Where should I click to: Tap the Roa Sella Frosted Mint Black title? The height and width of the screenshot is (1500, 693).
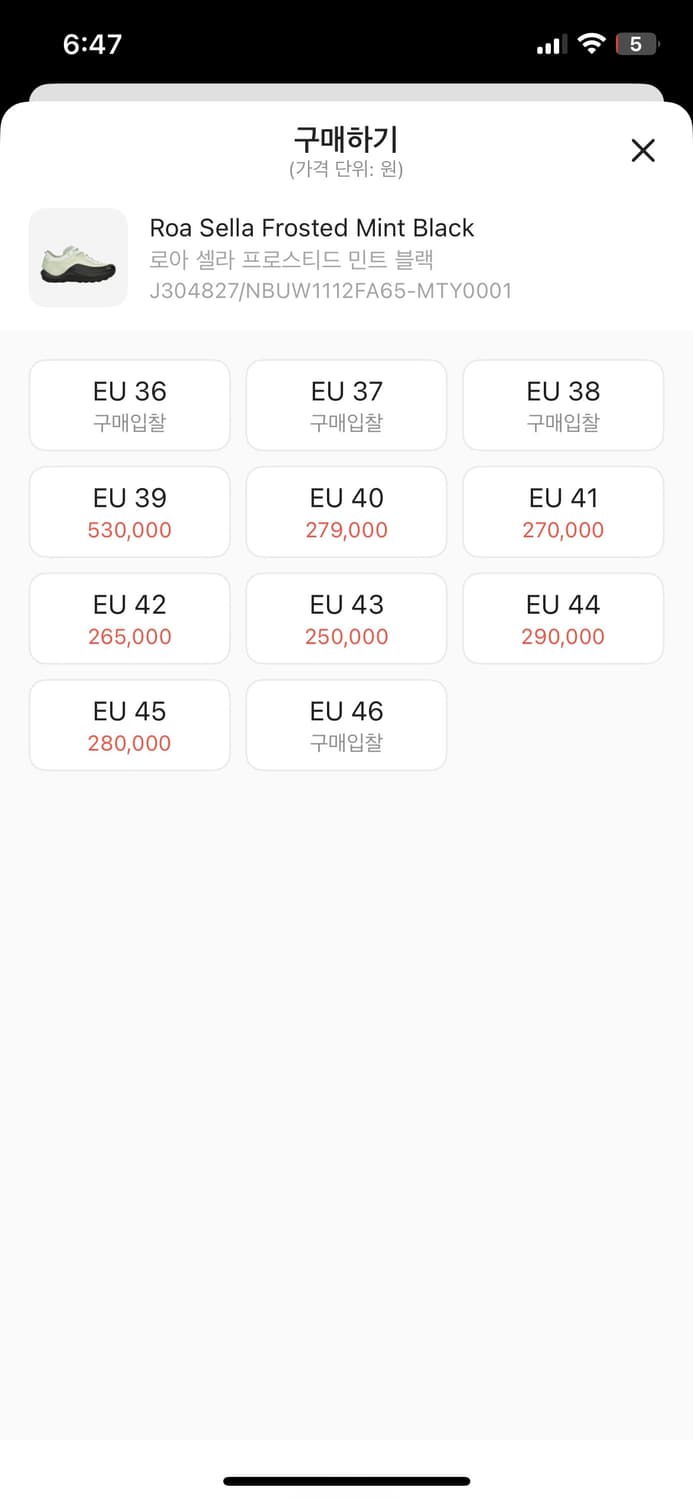click(312, 228)
